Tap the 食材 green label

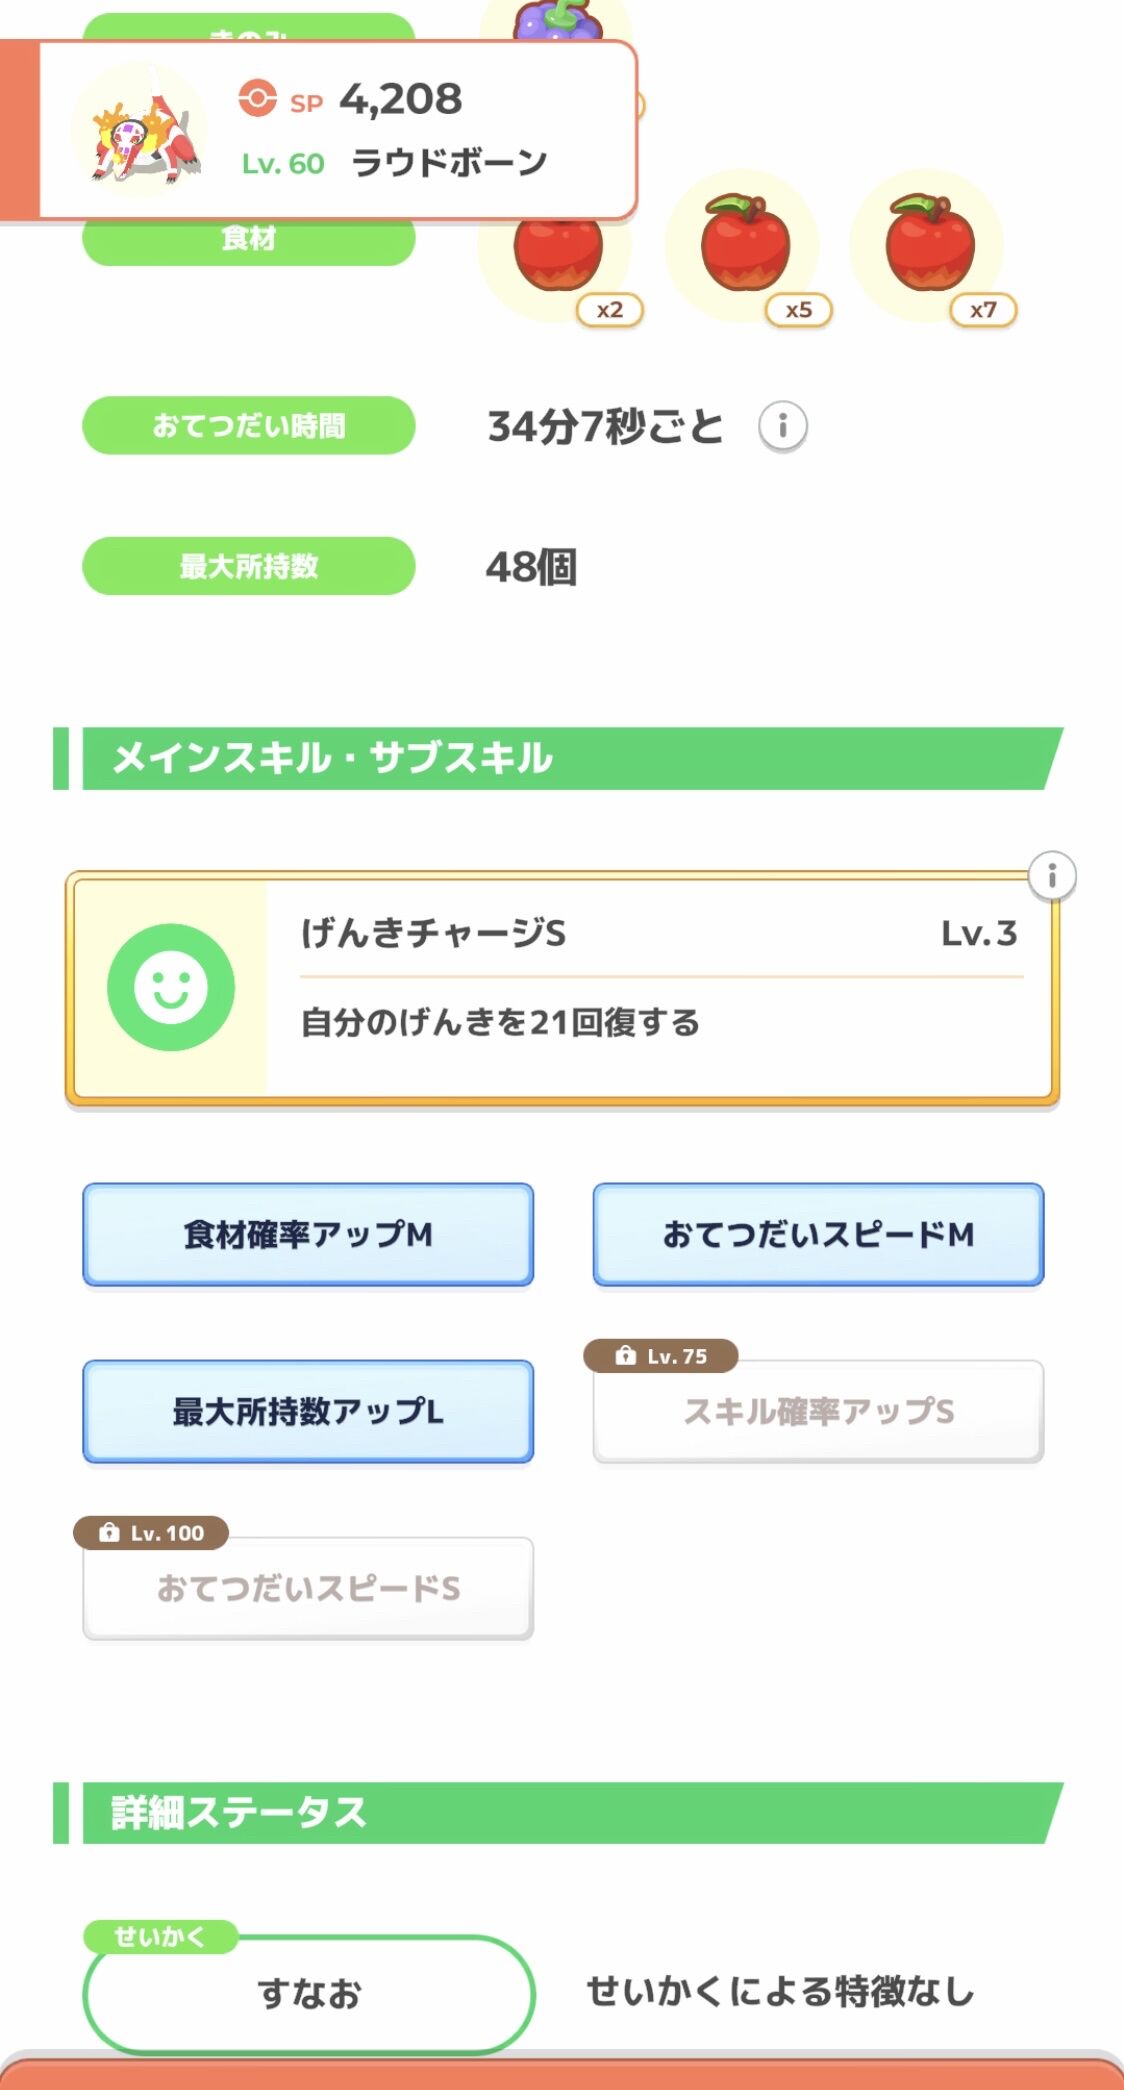point(248,240)
